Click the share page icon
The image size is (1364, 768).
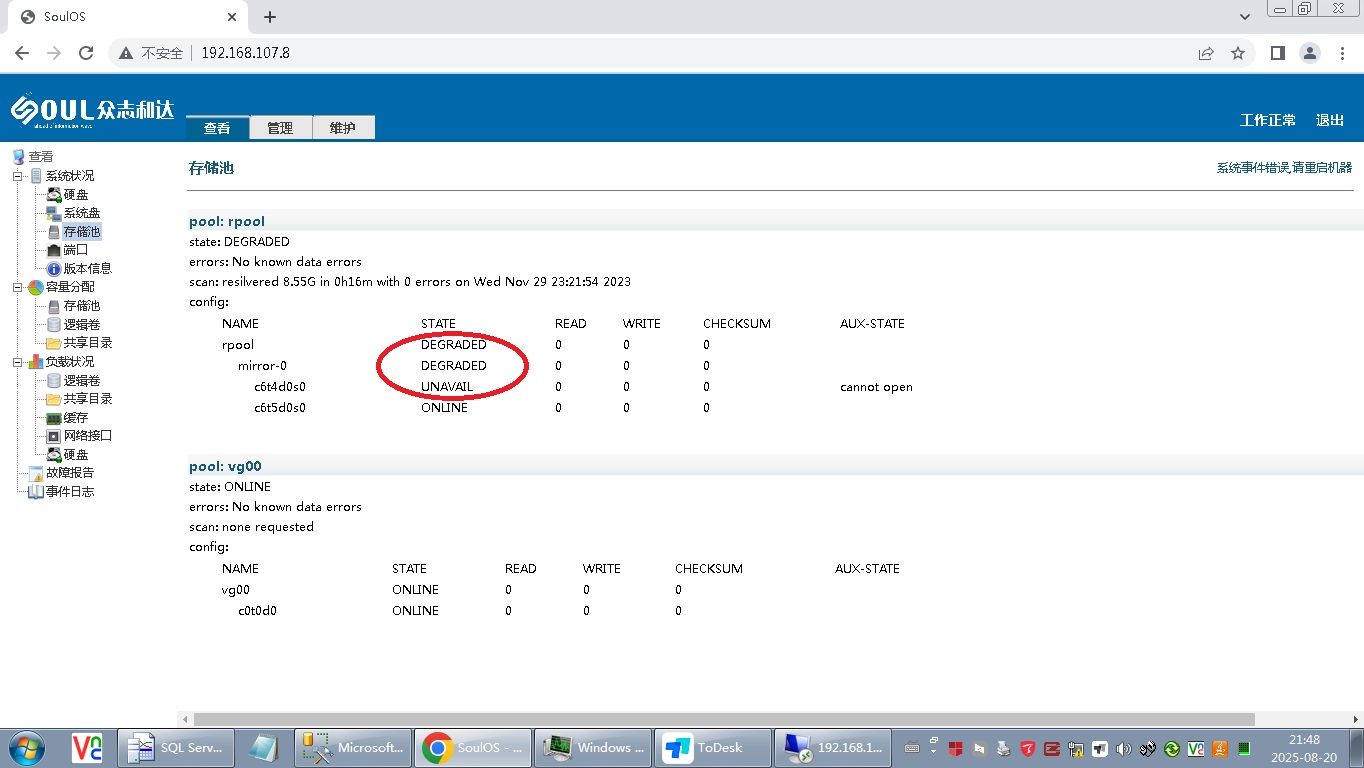point(1206,53)
